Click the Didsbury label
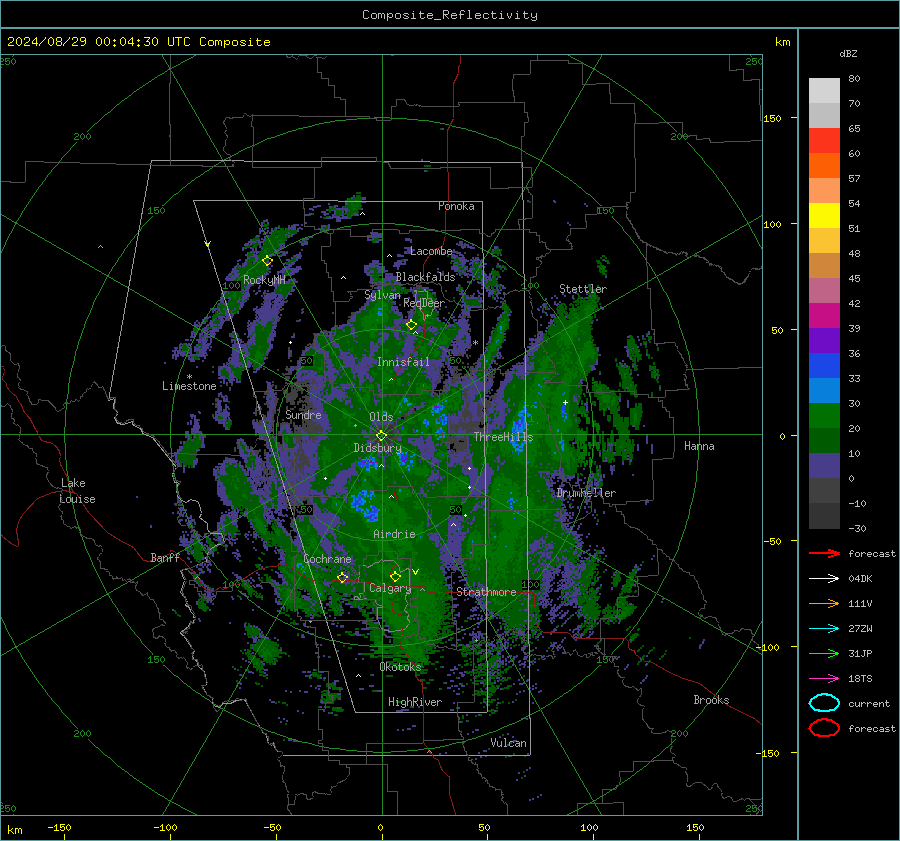The image size is (900, 841). point(378,448)
